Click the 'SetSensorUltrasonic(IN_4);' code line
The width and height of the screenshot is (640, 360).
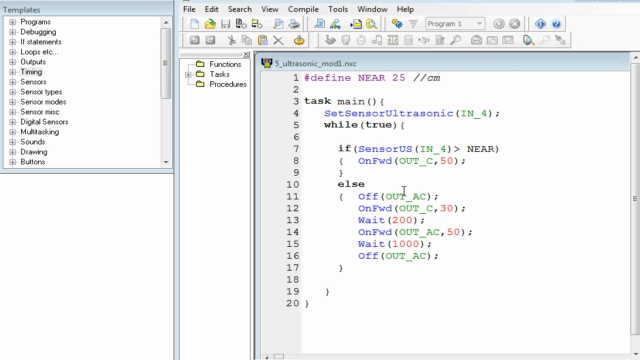412,113
